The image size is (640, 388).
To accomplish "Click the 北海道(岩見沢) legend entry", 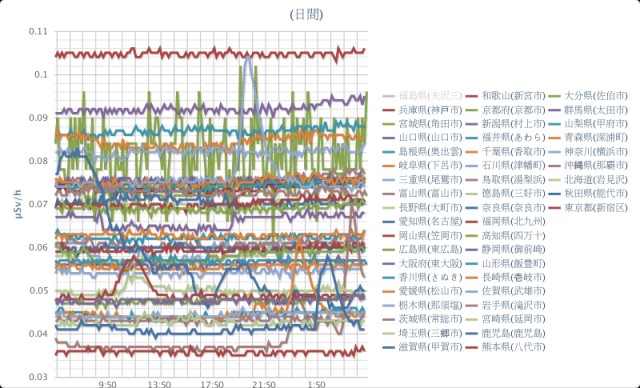I will [x=587, y=179].
